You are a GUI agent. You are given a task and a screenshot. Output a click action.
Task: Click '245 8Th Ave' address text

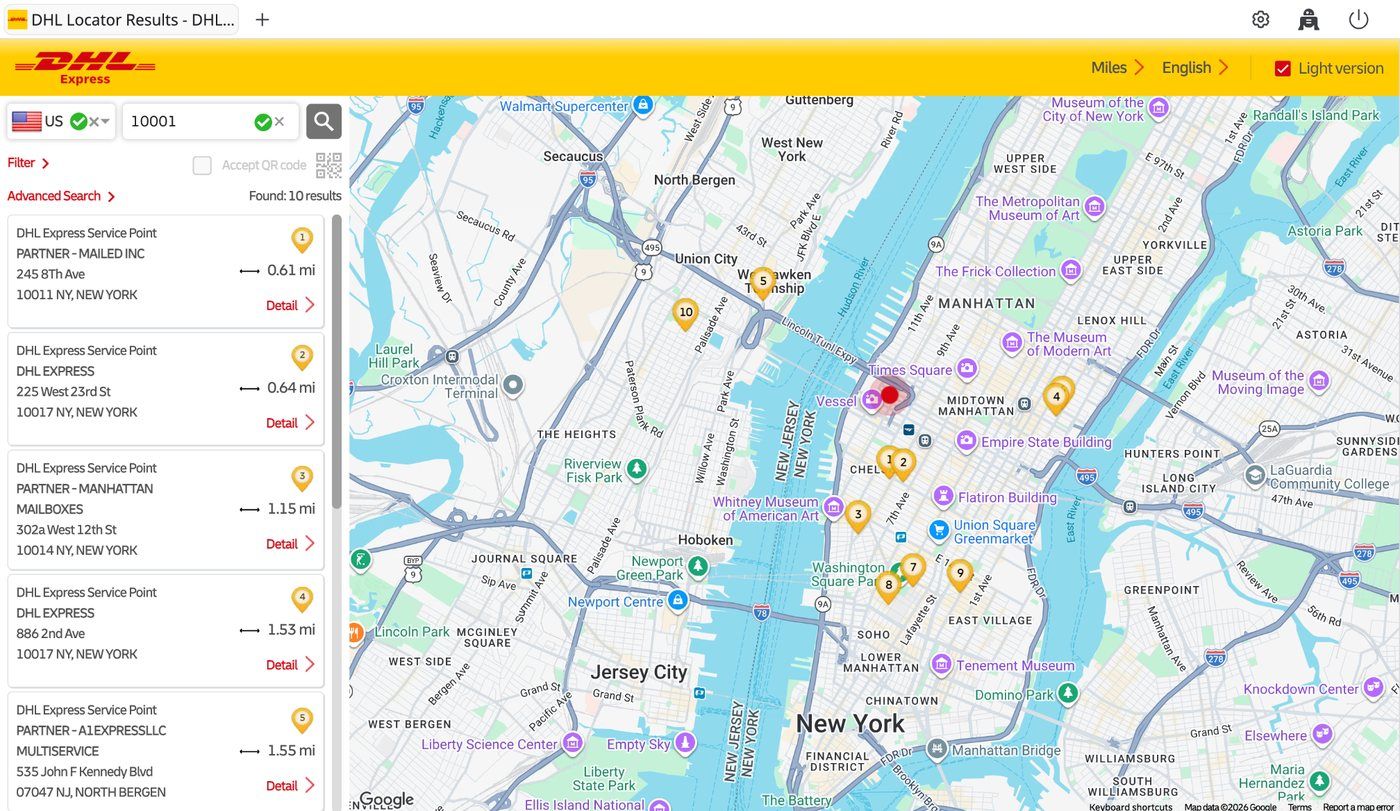pyautogui.click(x=50, y=274)
